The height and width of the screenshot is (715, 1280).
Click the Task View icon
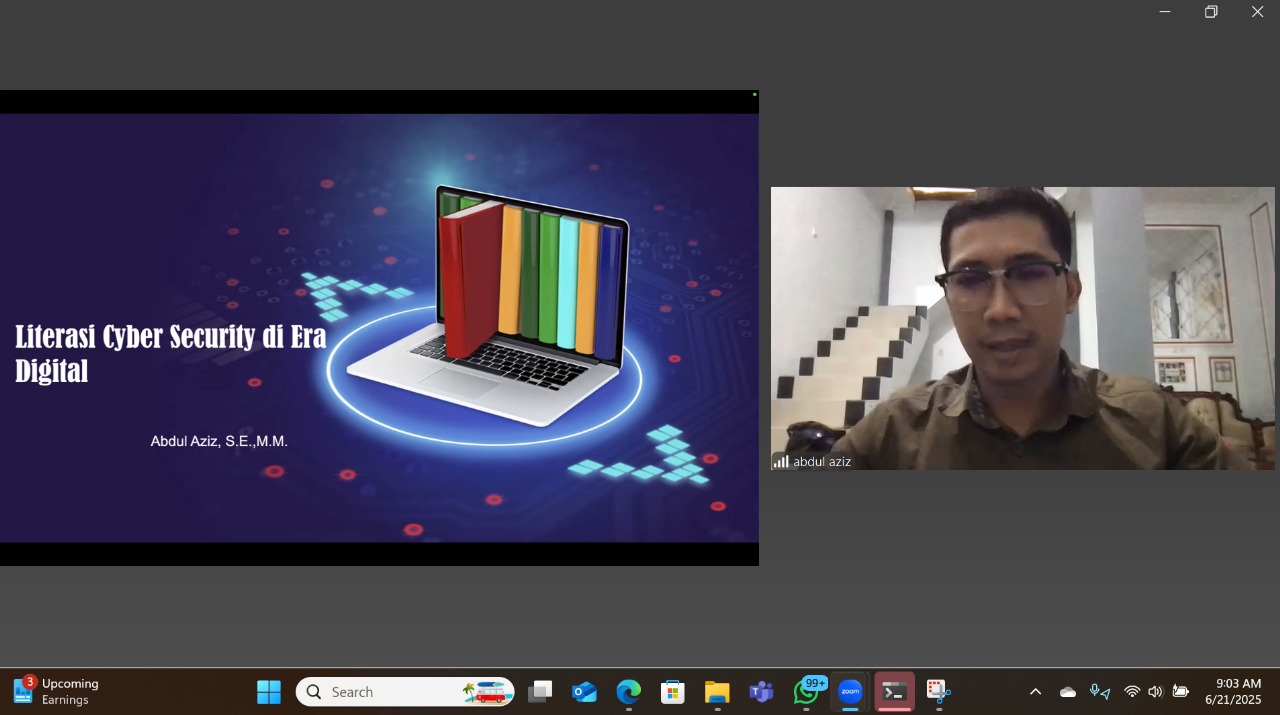[540, 691]
